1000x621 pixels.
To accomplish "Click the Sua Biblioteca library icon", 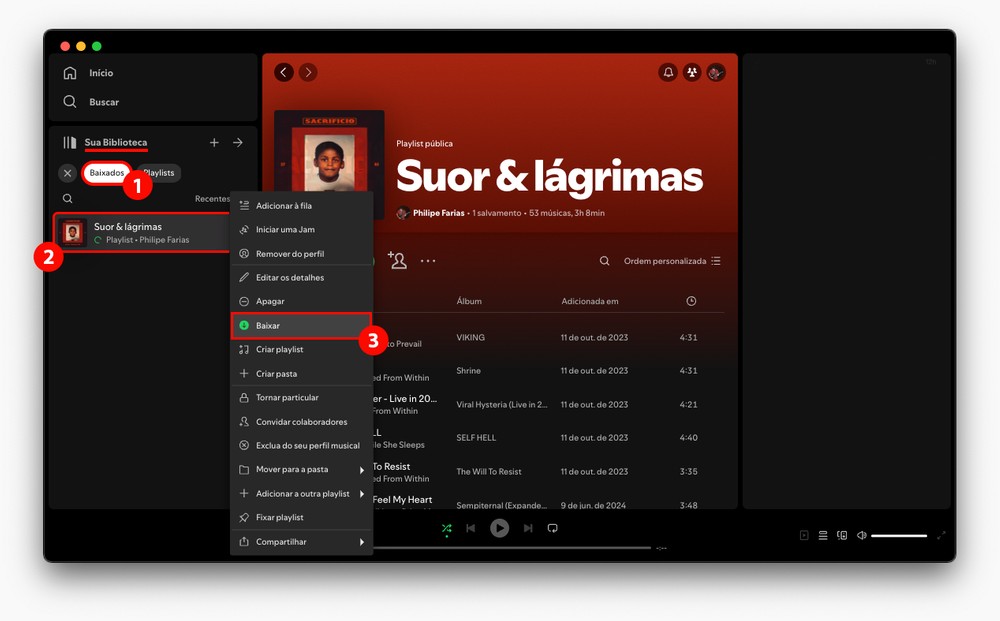I will 70,142.
